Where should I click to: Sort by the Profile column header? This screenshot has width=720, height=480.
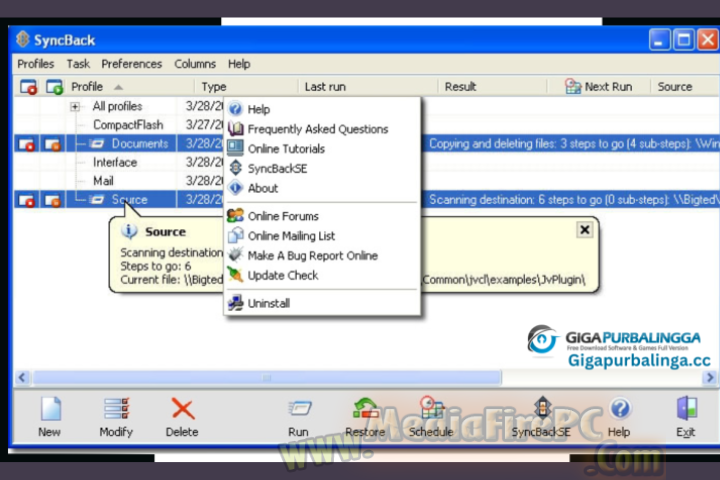point(131,87)
